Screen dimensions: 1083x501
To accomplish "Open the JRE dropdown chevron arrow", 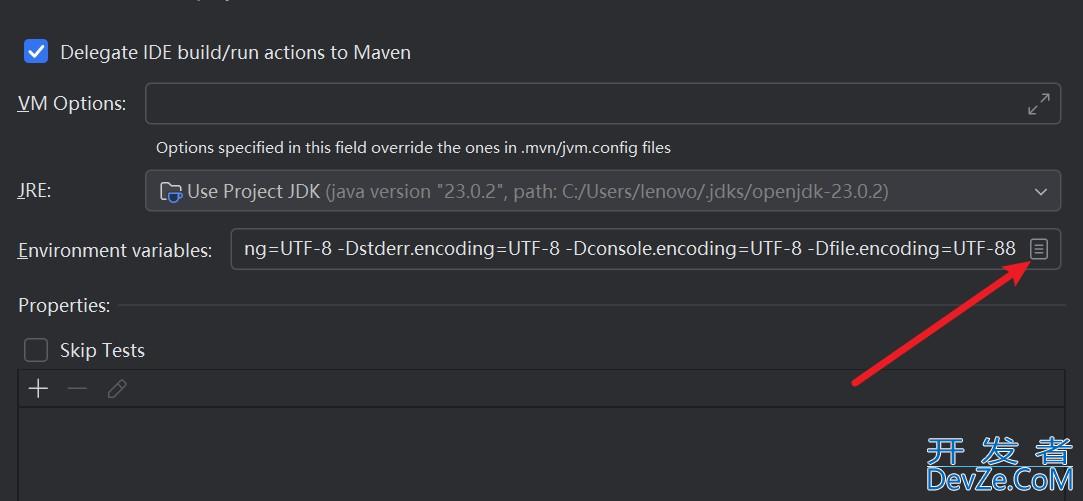I will (x=1041, y=191).
